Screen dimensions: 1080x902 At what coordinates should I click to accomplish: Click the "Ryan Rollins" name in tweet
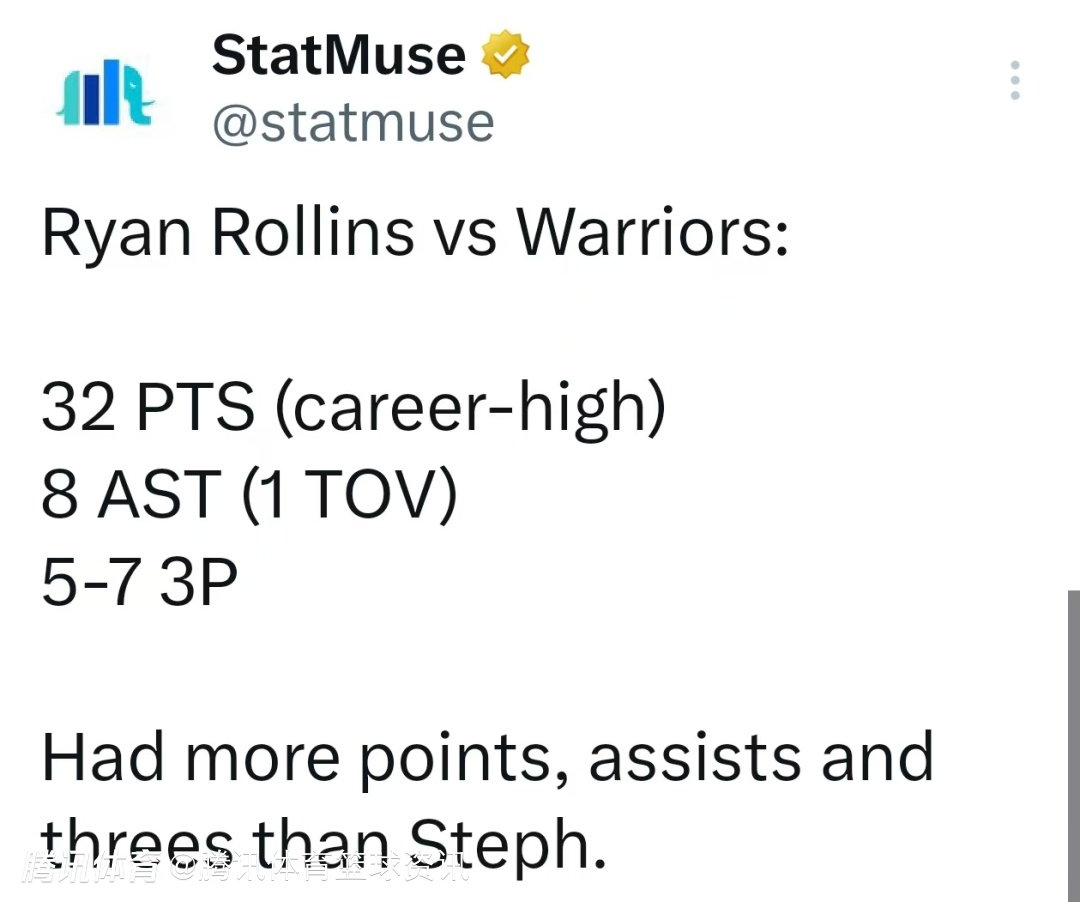(x=227, y=232)
